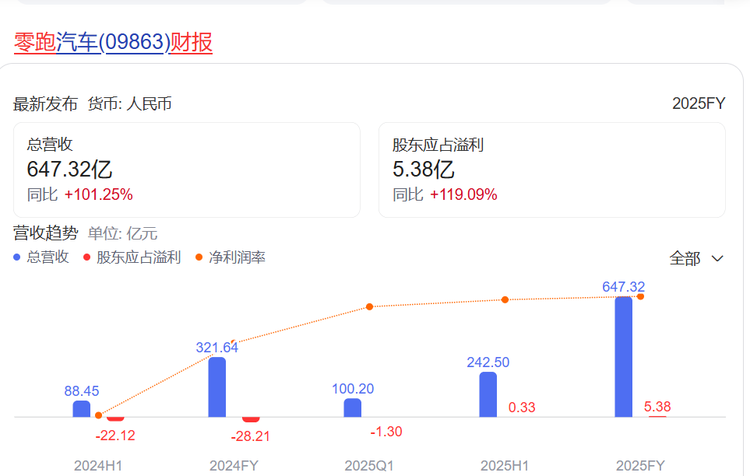
Task: Toggle the 总营收 legend series
Action: click(41, 257)
